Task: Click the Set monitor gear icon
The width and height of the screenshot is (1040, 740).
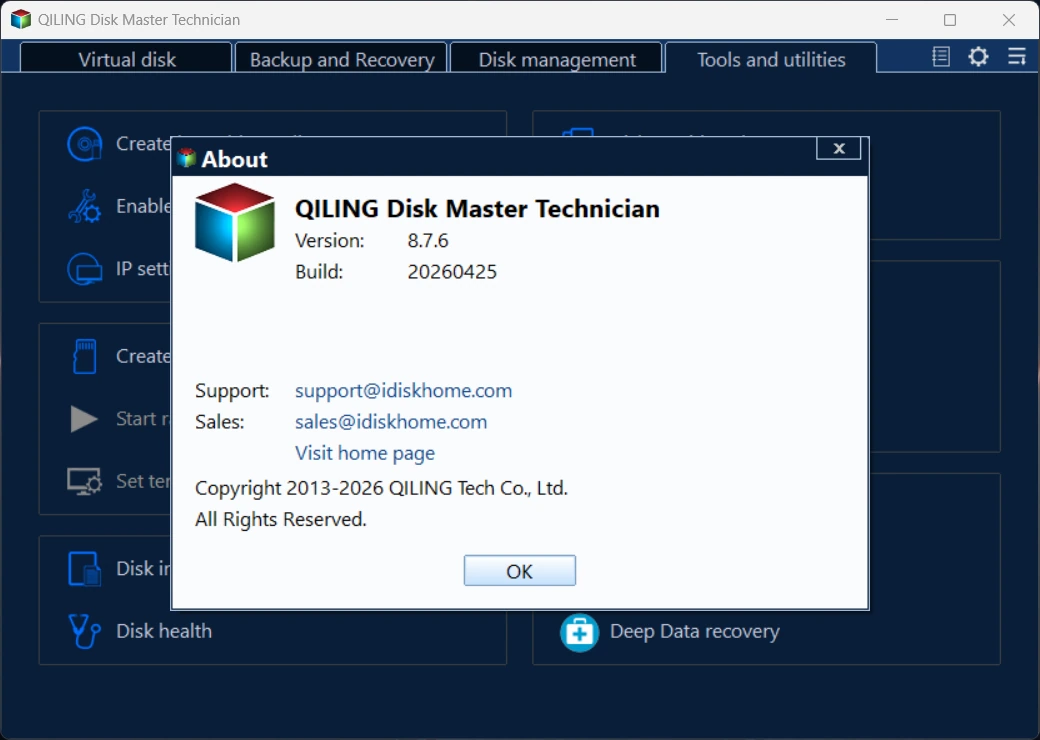Action: (x=85, y=481)
